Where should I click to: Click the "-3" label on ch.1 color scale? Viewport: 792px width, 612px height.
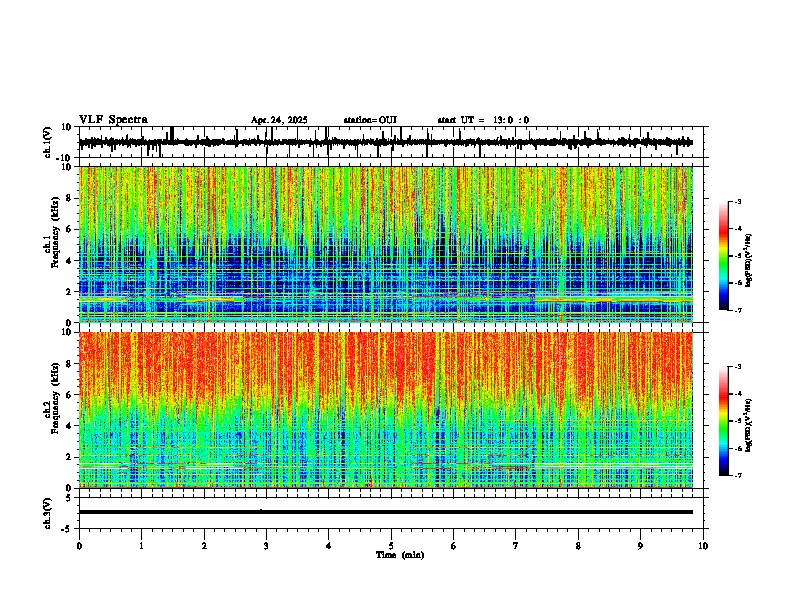coord(738,201)
